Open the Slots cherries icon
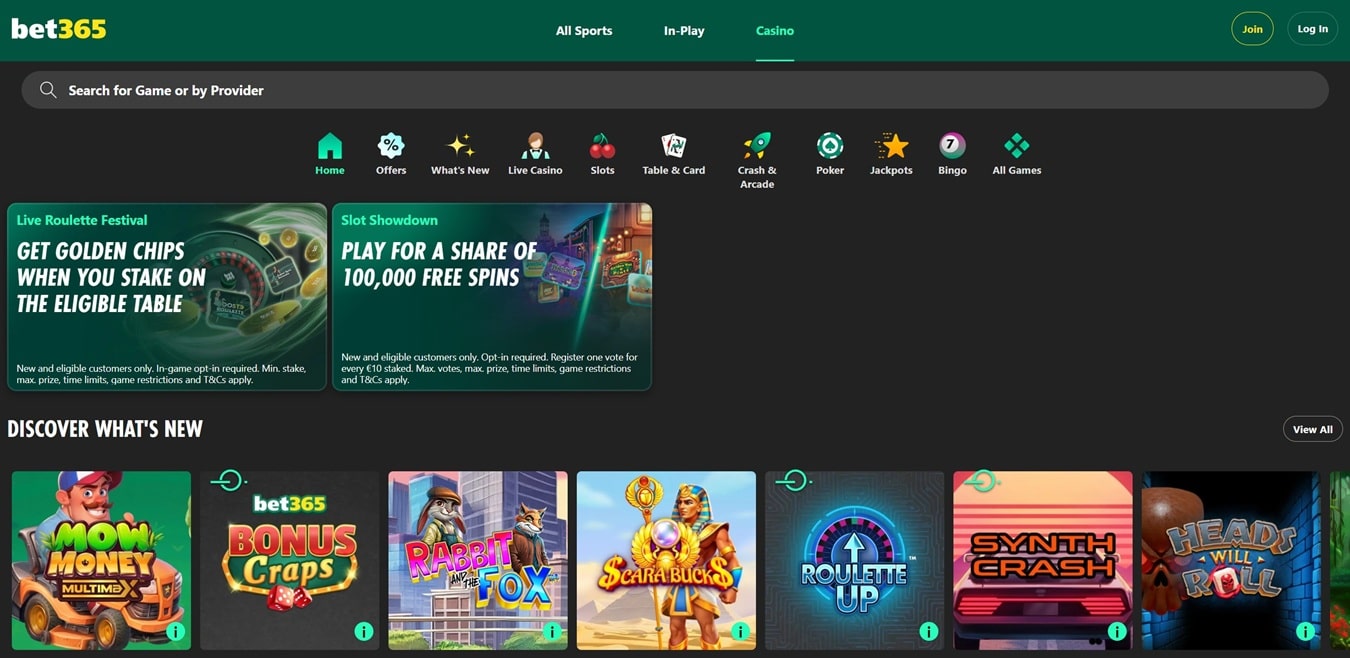This screenshot has width=1350, height=658. click(x=602, y=146)
